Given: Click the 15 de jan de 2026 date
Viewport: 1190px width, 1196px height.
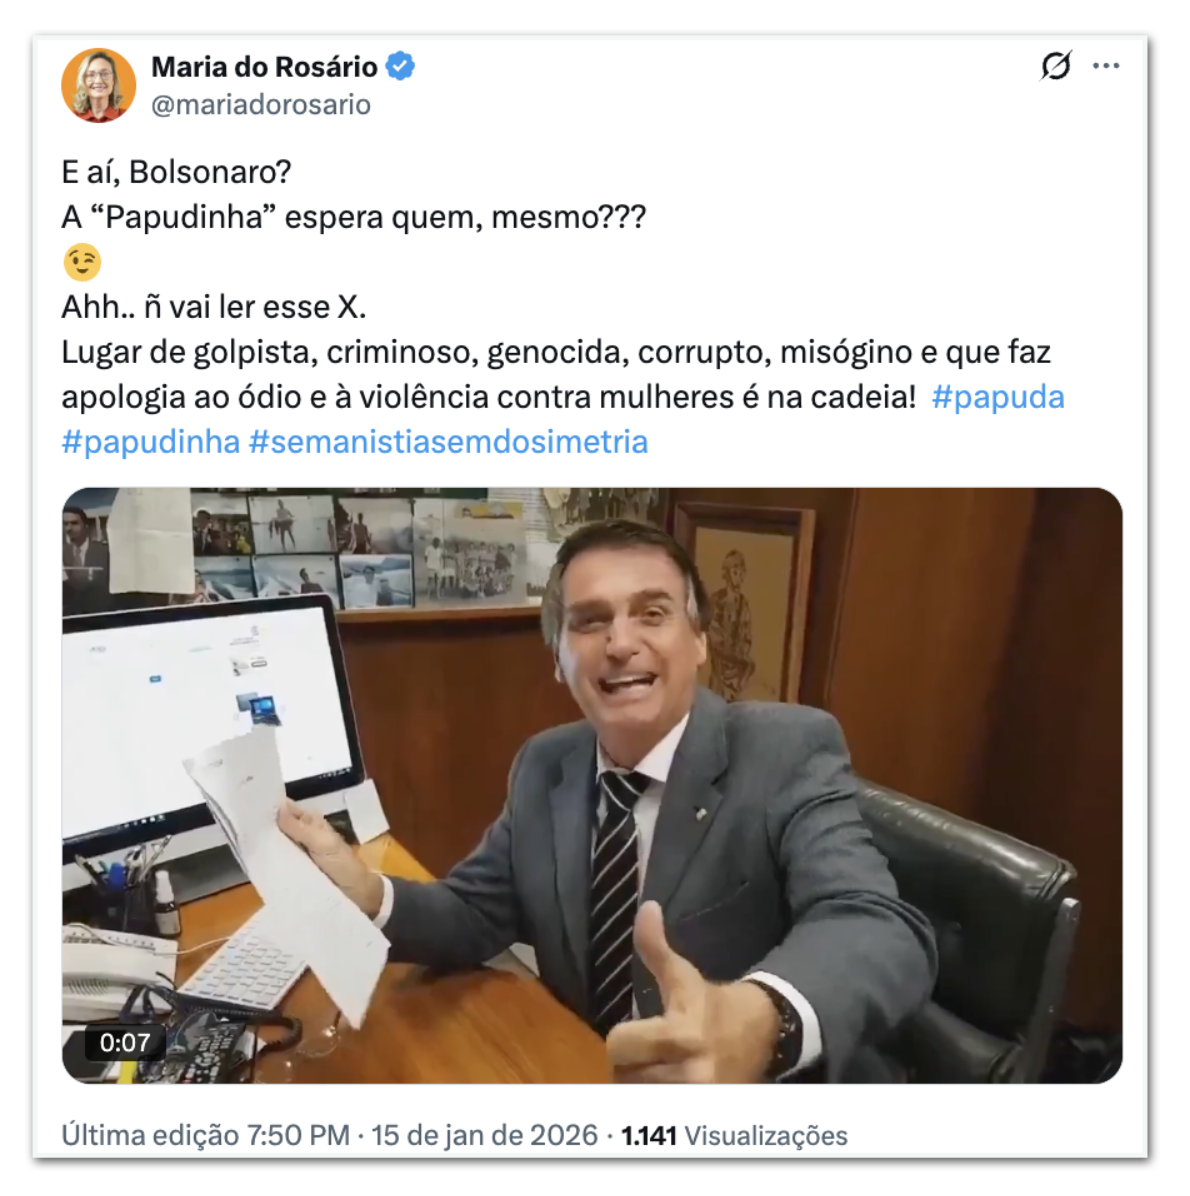Looking at the screenshot, I should pyautogui.click(x=484, y=1136).
